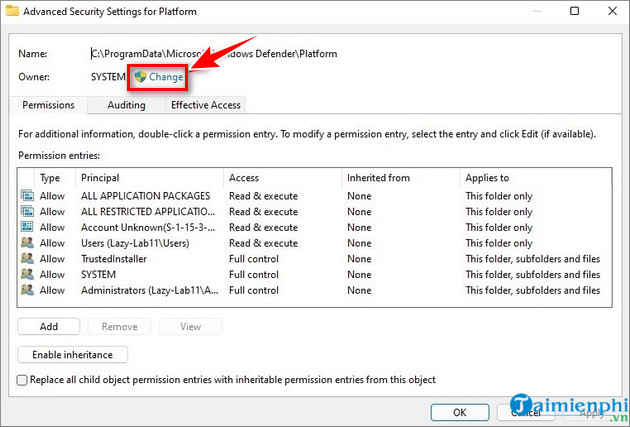Change the owner via Change link
Image resolution: width=630 pixels, height=427 pixels.
[x=166, y=77]
